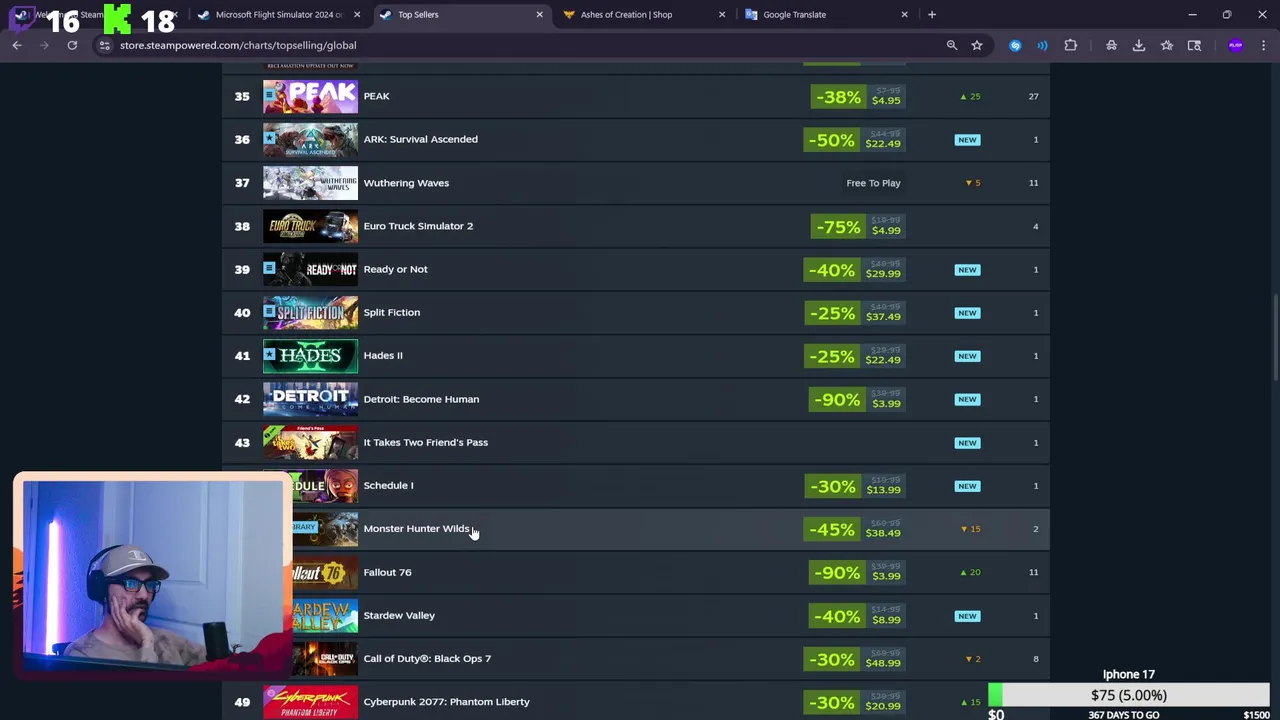Viewport: 1280px width, 720px height.
Task: Bookmark this page with star icon
Action: click(977, 45)
